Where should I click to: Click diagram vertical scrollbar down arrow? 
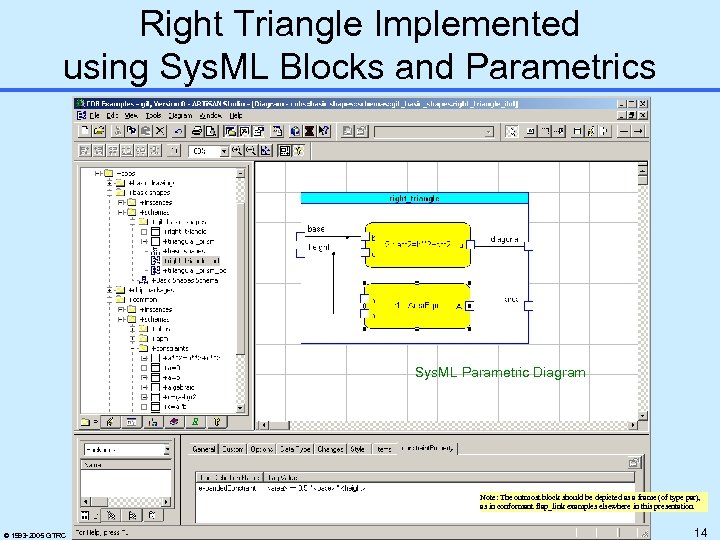(642, 416)
